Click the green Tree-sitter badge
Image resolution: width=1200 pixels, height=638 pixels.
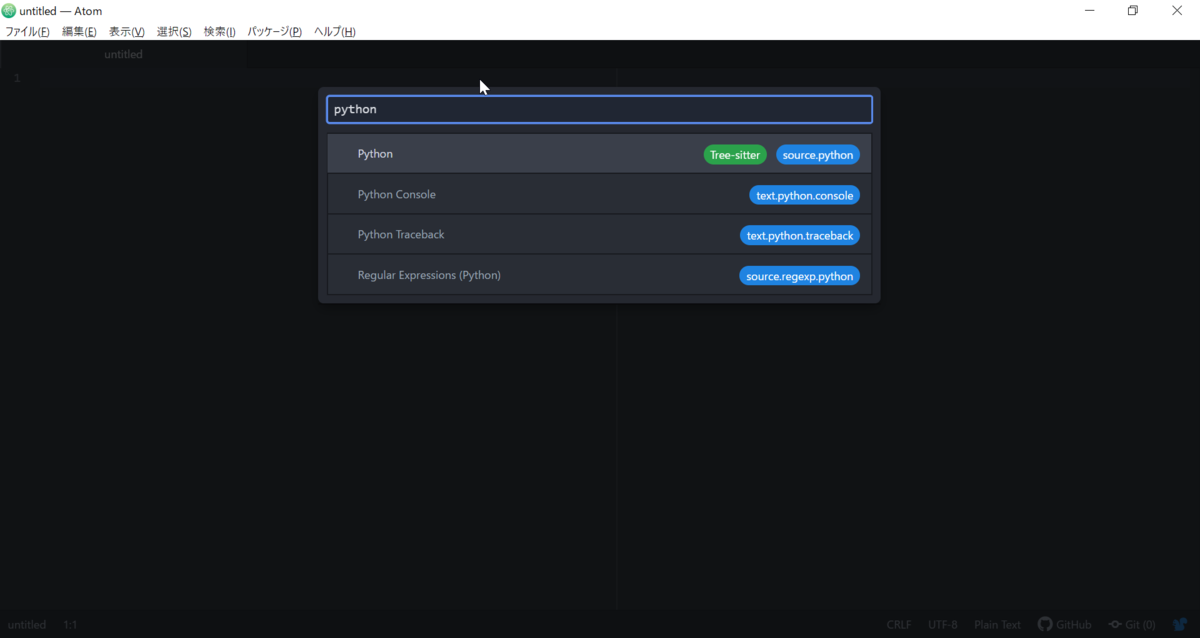tap(735, 155)
